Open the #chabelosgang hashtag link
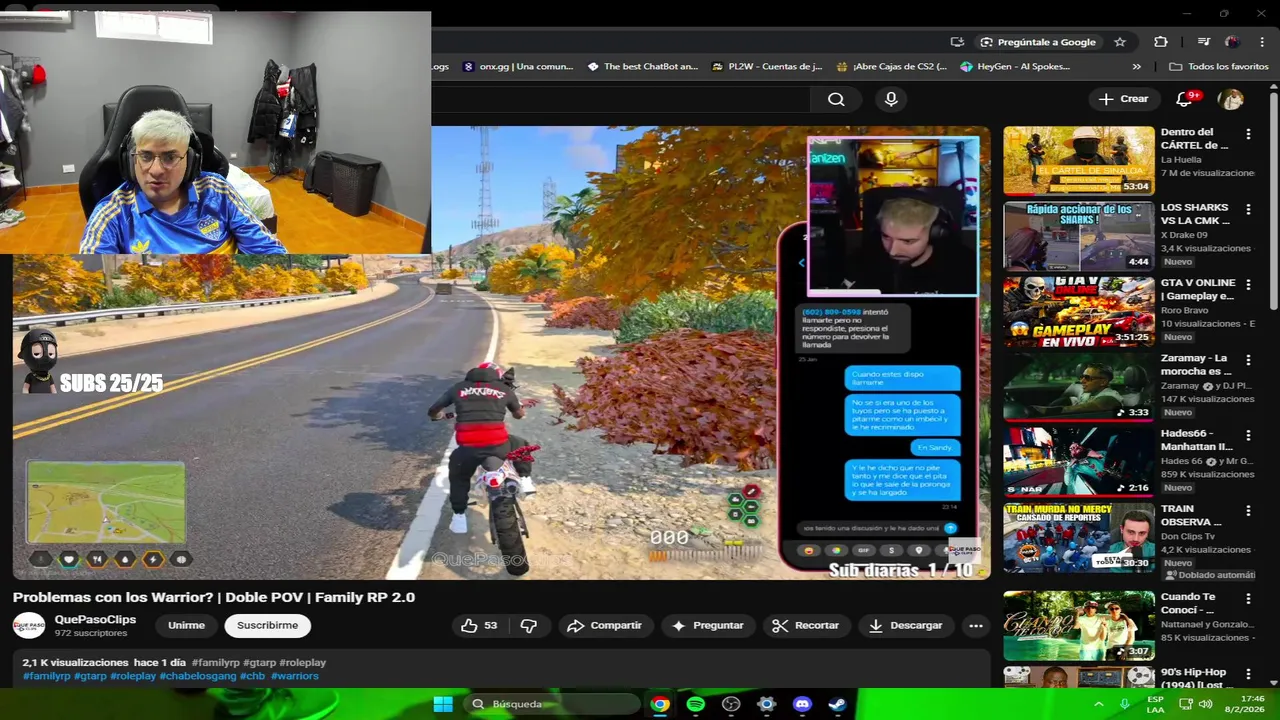The width and height of the screenshot is (1280, 720). [198, 676]
